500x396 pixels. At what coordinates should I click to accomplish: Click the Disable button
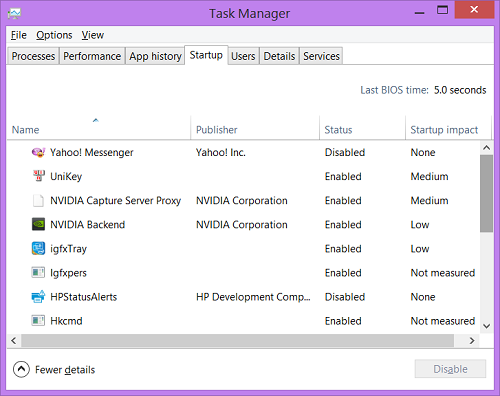(x=450, y=369)
